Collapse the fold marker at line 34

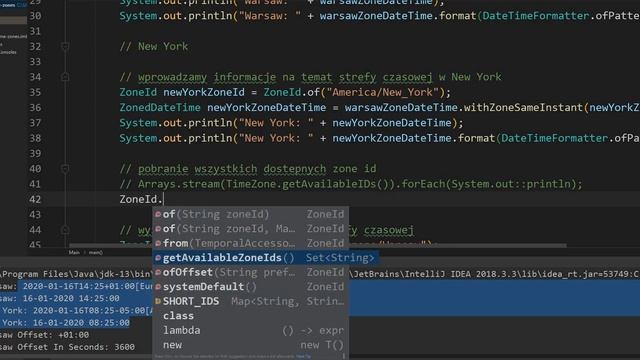coord(65,77)
